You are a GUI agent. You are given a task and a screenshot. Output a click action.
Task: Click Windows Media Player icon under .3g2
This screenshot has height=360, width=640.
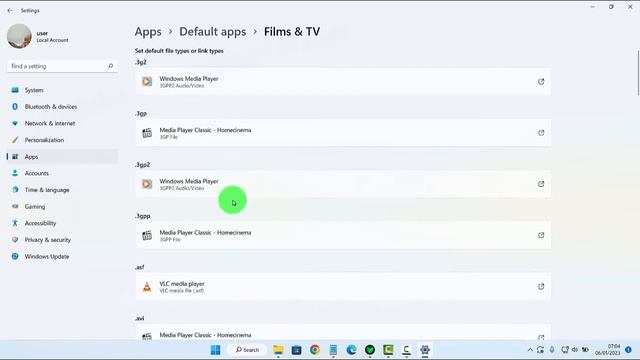click(147, 82)
